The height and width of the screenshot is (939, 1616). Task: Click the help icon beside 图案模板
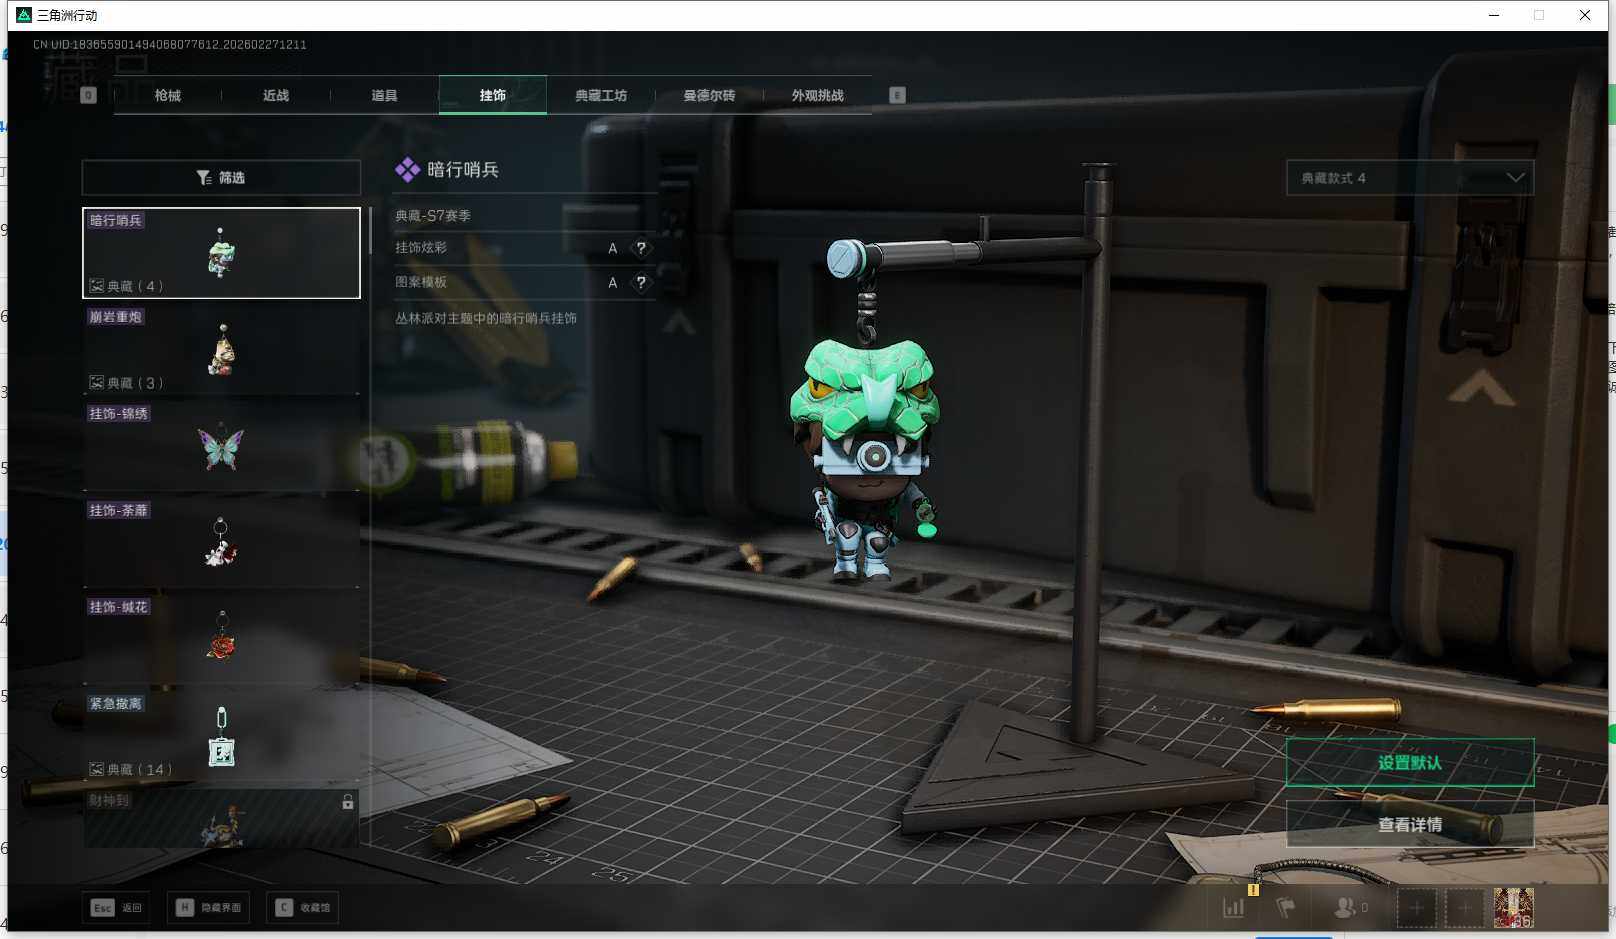point(641,283)
